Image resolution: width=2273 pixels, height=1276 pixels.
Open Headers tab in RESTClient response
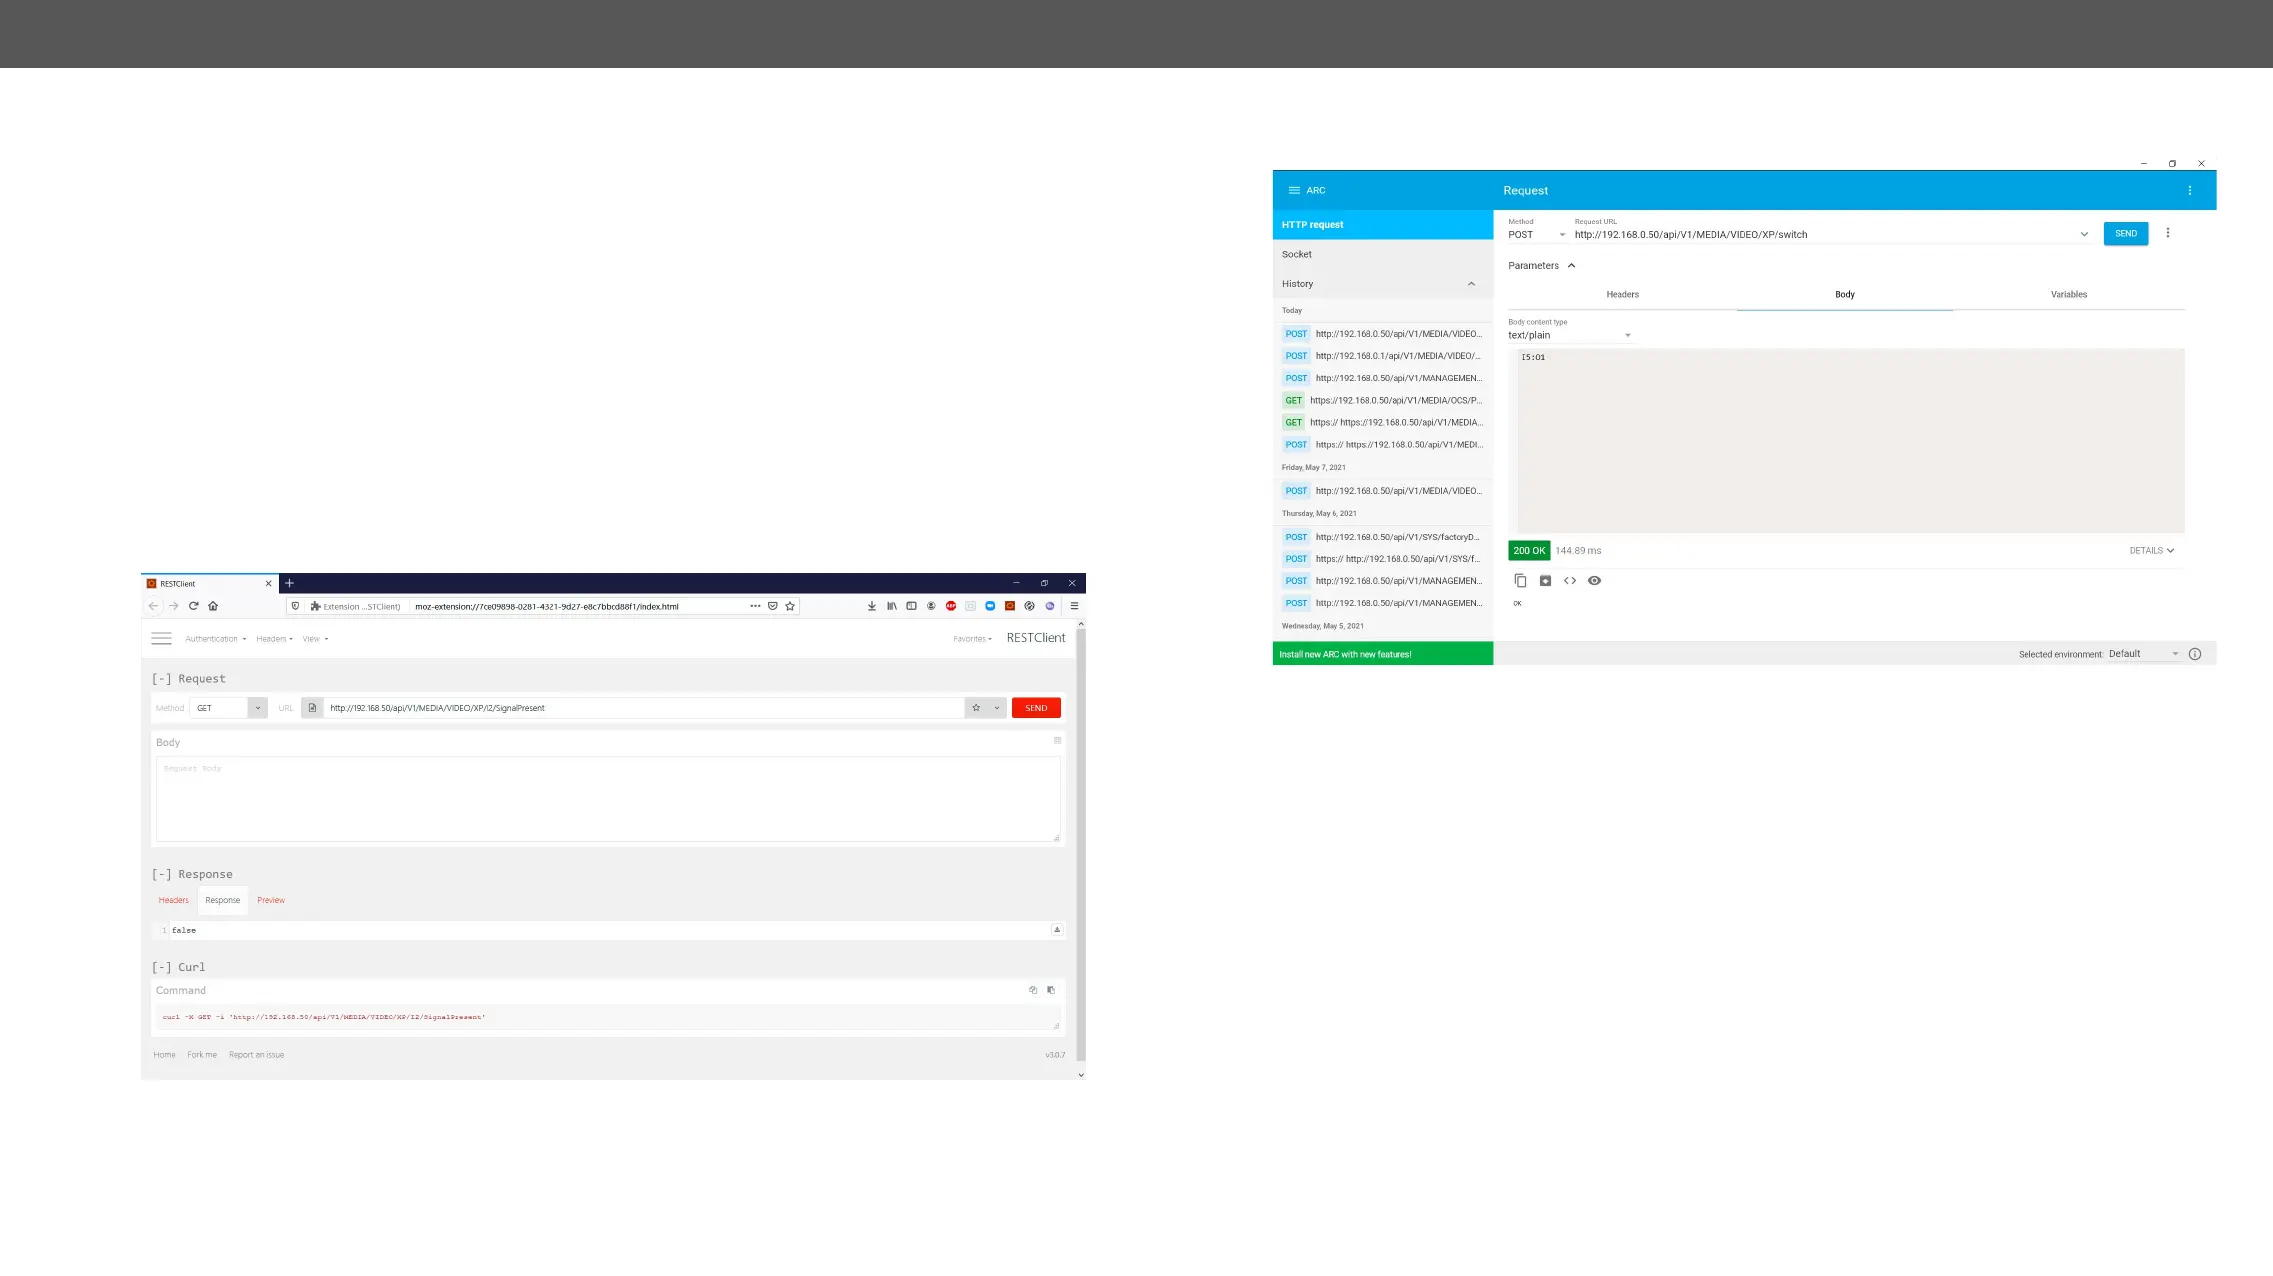(173, 900)
